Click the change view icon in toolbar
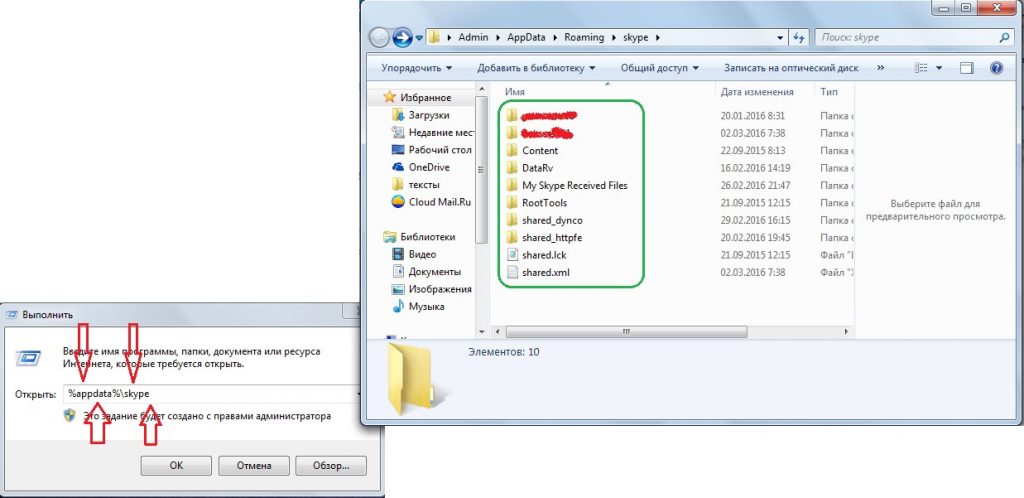The width and height of the screenshot is (1024, 498). [922, 68]
